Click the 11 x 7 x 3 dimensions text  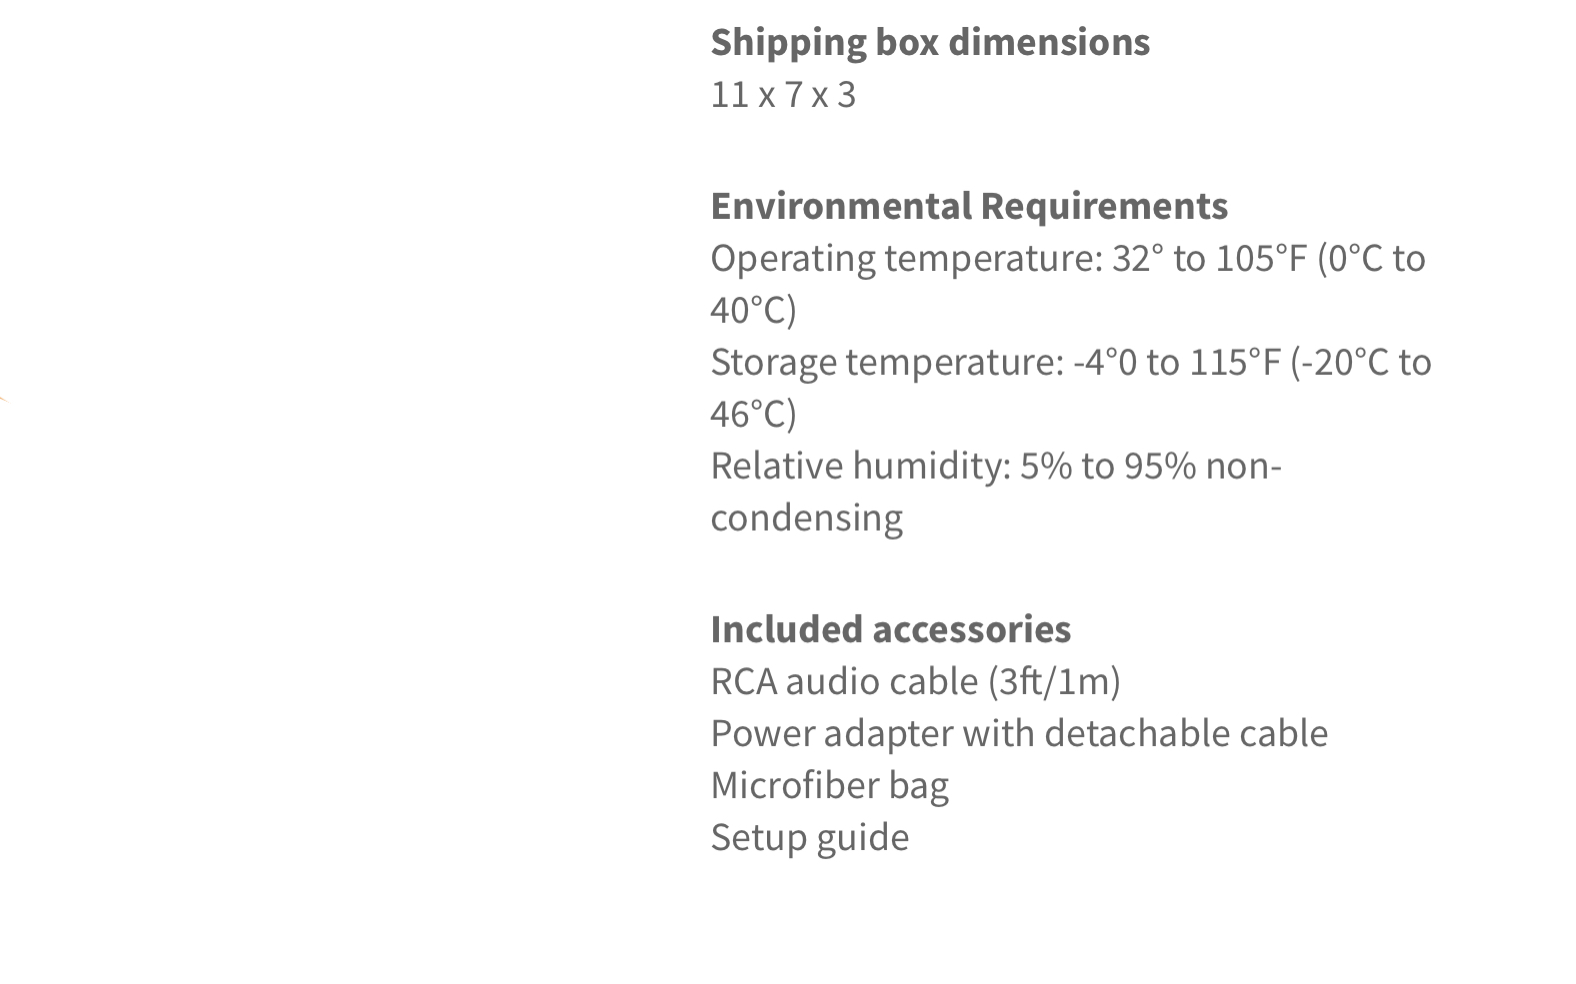tap(783, 94)
